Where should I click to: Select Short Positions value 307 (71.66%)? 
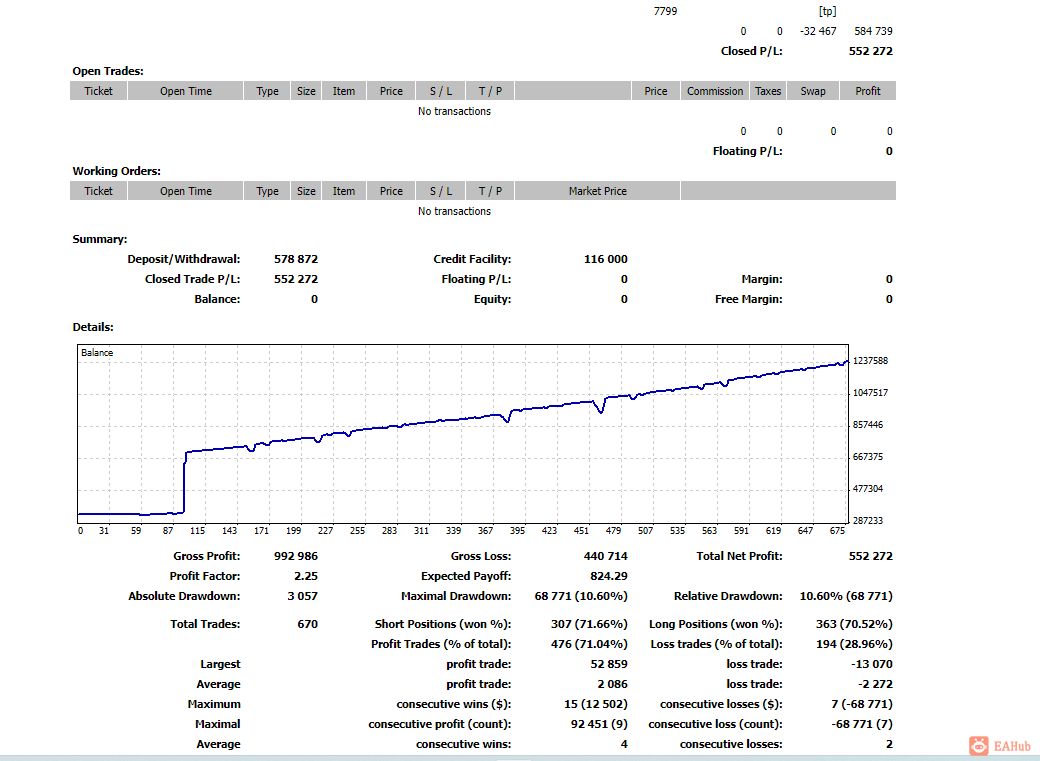click(x=589, y=624)
